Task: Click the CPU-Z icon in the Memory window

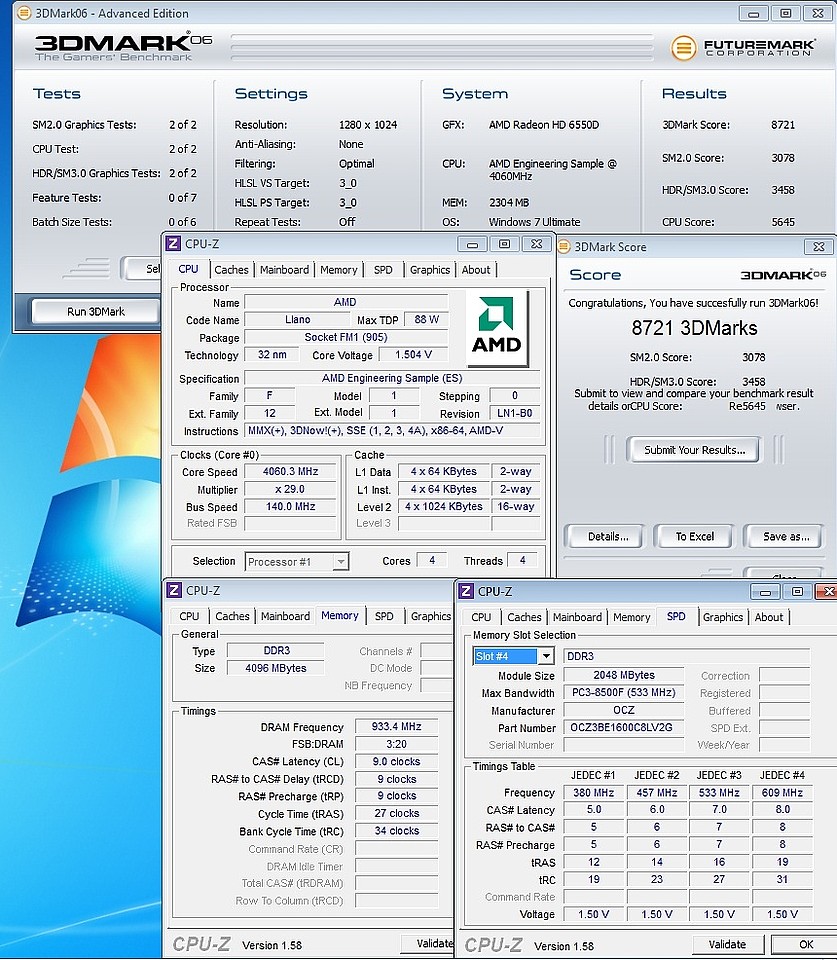Action: click(x=175, y=590)
